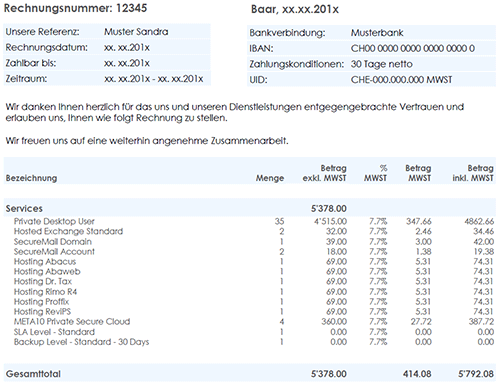Click the META10 Private Secure Cloud item
The image size is (500, 385).
coord(72,321)
